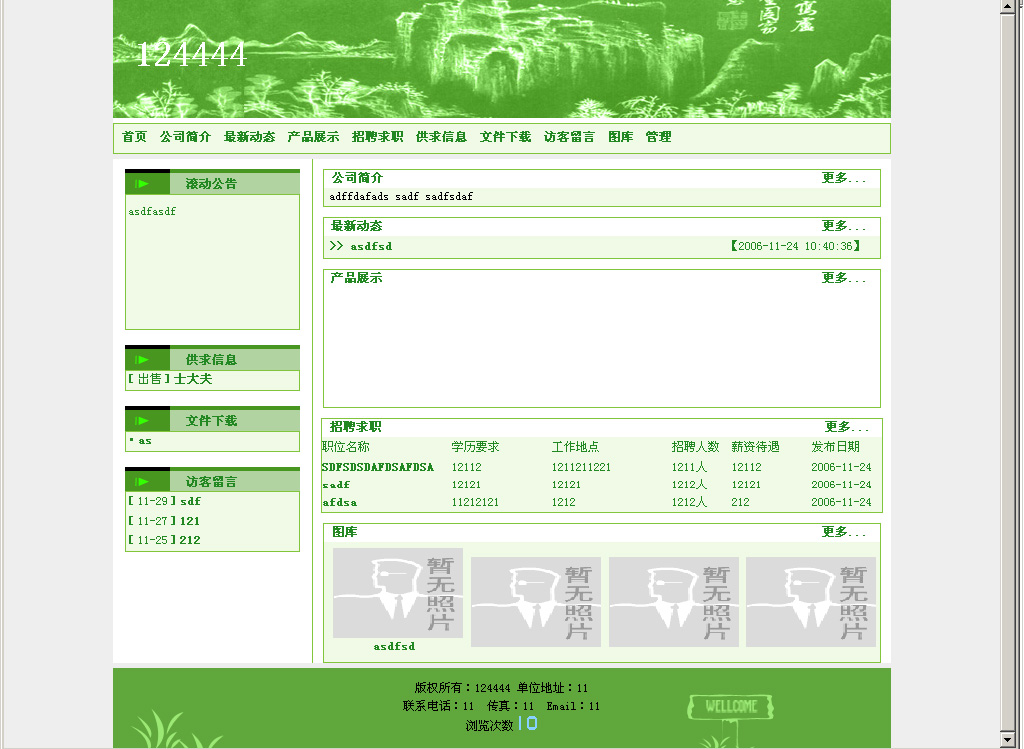Show more items in 产品展示 section
Screen dimensions: 1024x749
pyautogui.click(x=843, y=278)
